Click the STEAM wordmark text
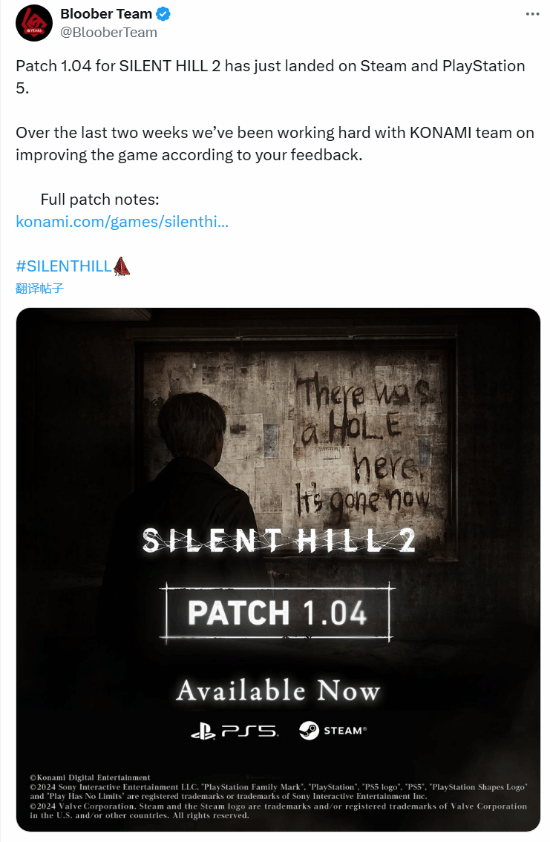Screen dimensions: 550x842 pos(345,730)
